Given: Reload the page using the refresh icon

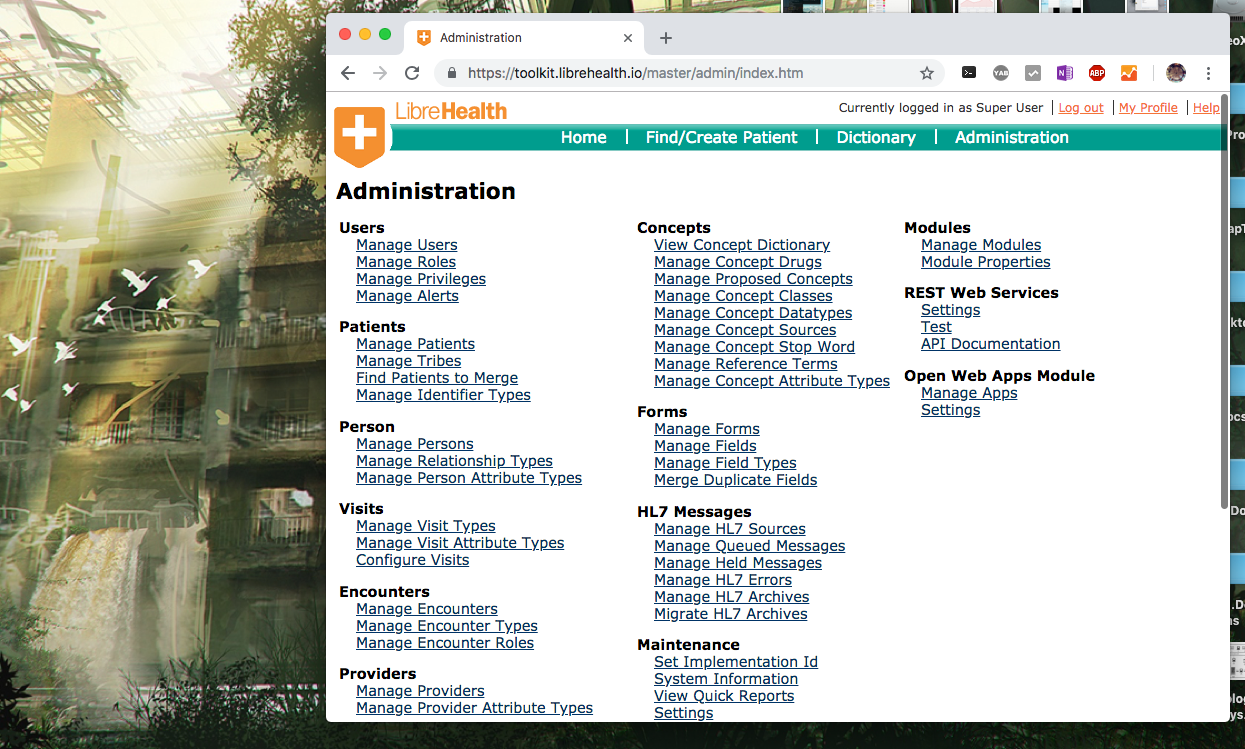Looking at the screenshot, I should click(x=411, y=73).
